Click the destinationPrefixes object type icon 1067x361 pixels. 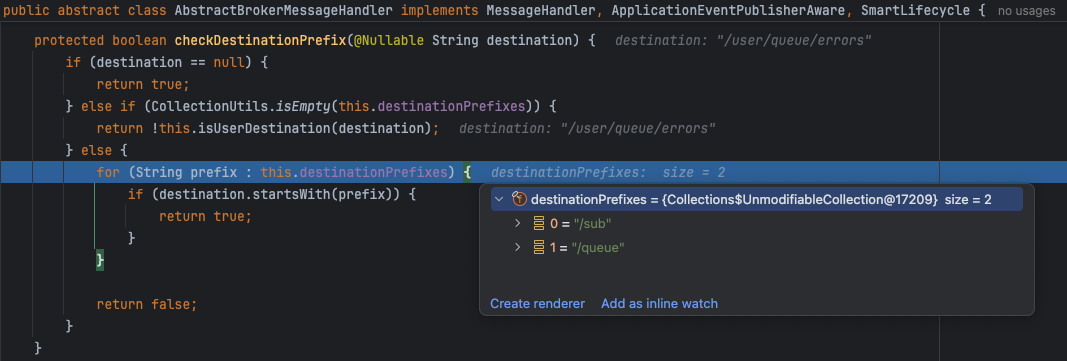tap(519, 199)
